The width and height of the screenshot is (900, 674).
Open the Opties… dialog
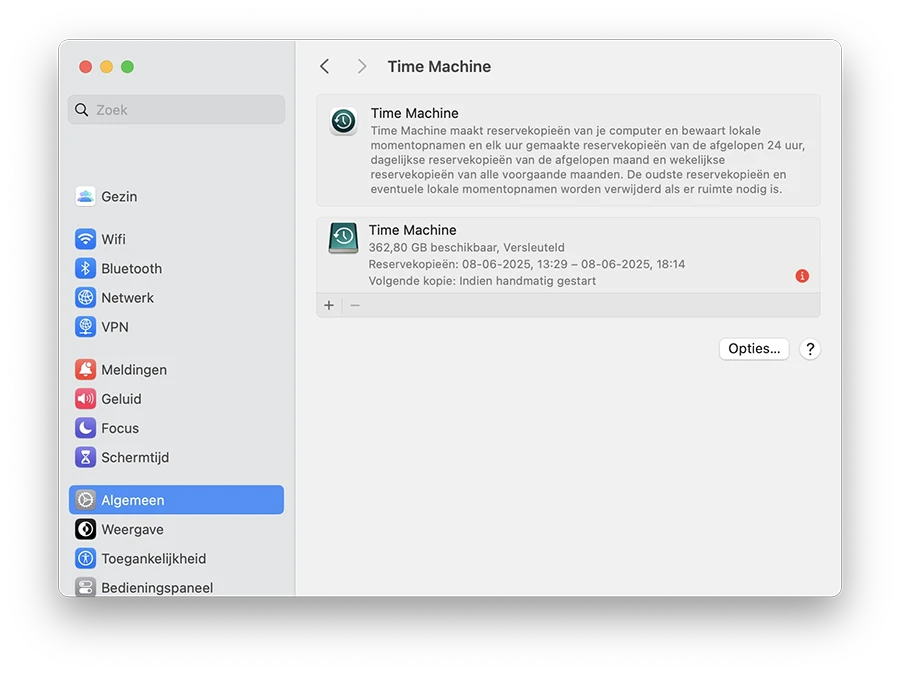click(x=753, y=349)
